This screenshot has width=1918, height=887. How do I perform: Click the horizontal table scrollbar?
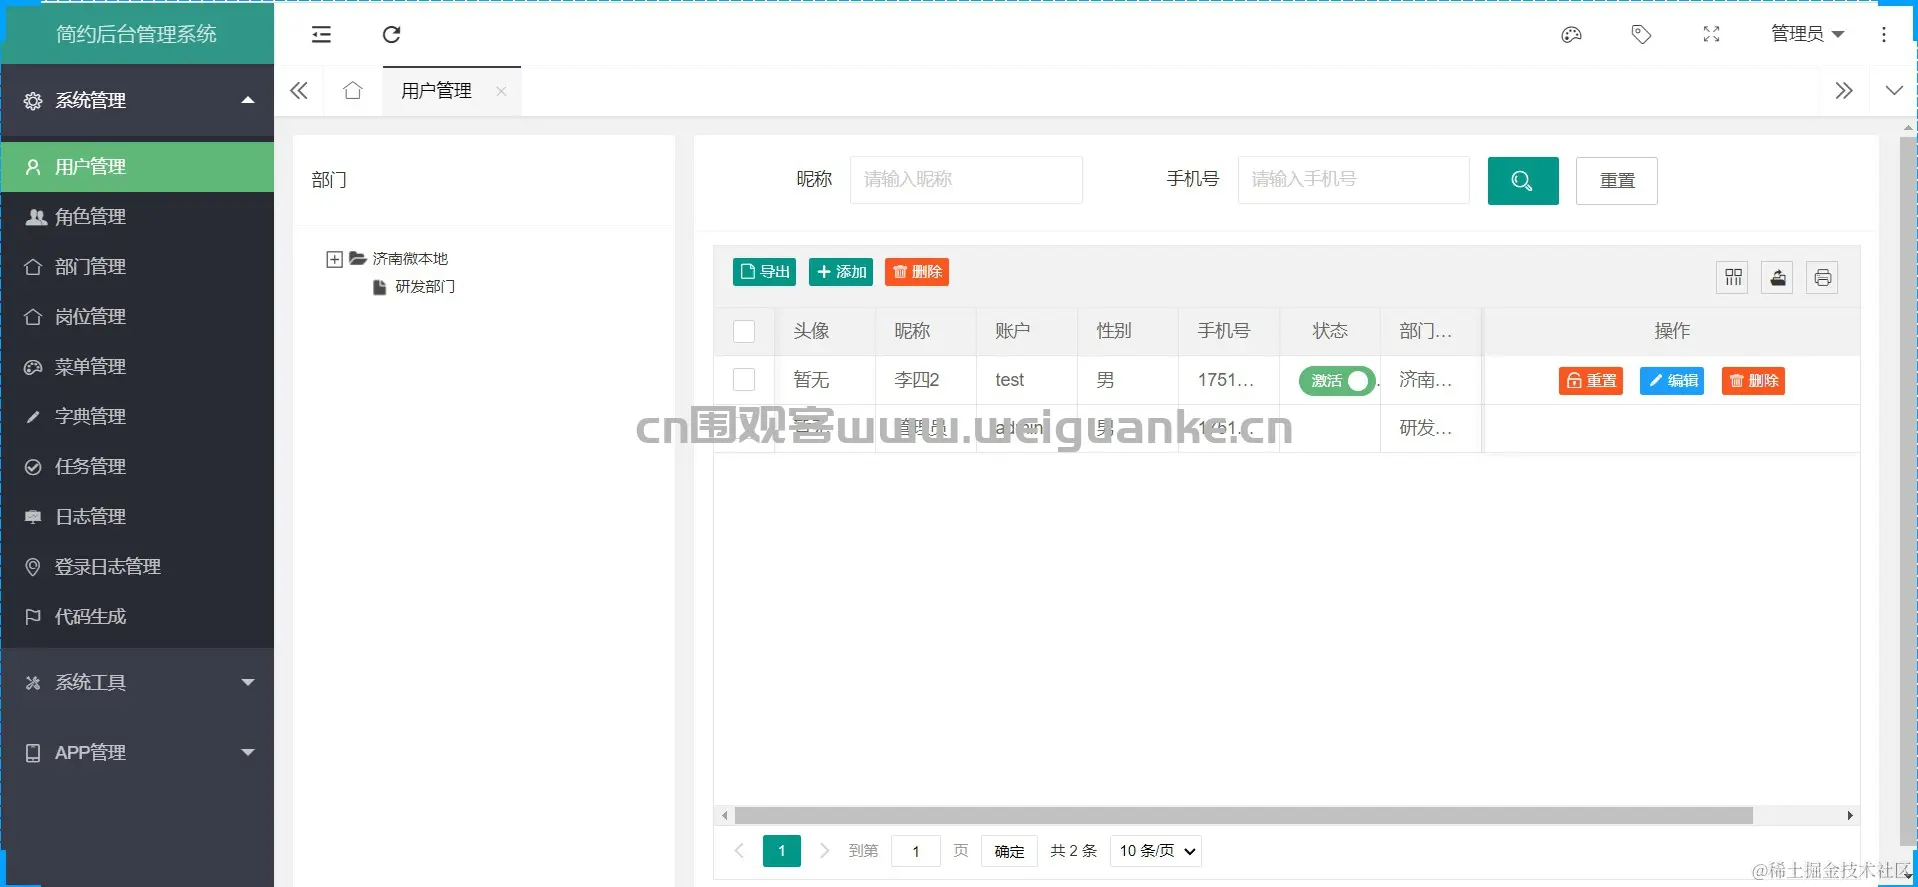point(1243,816)
